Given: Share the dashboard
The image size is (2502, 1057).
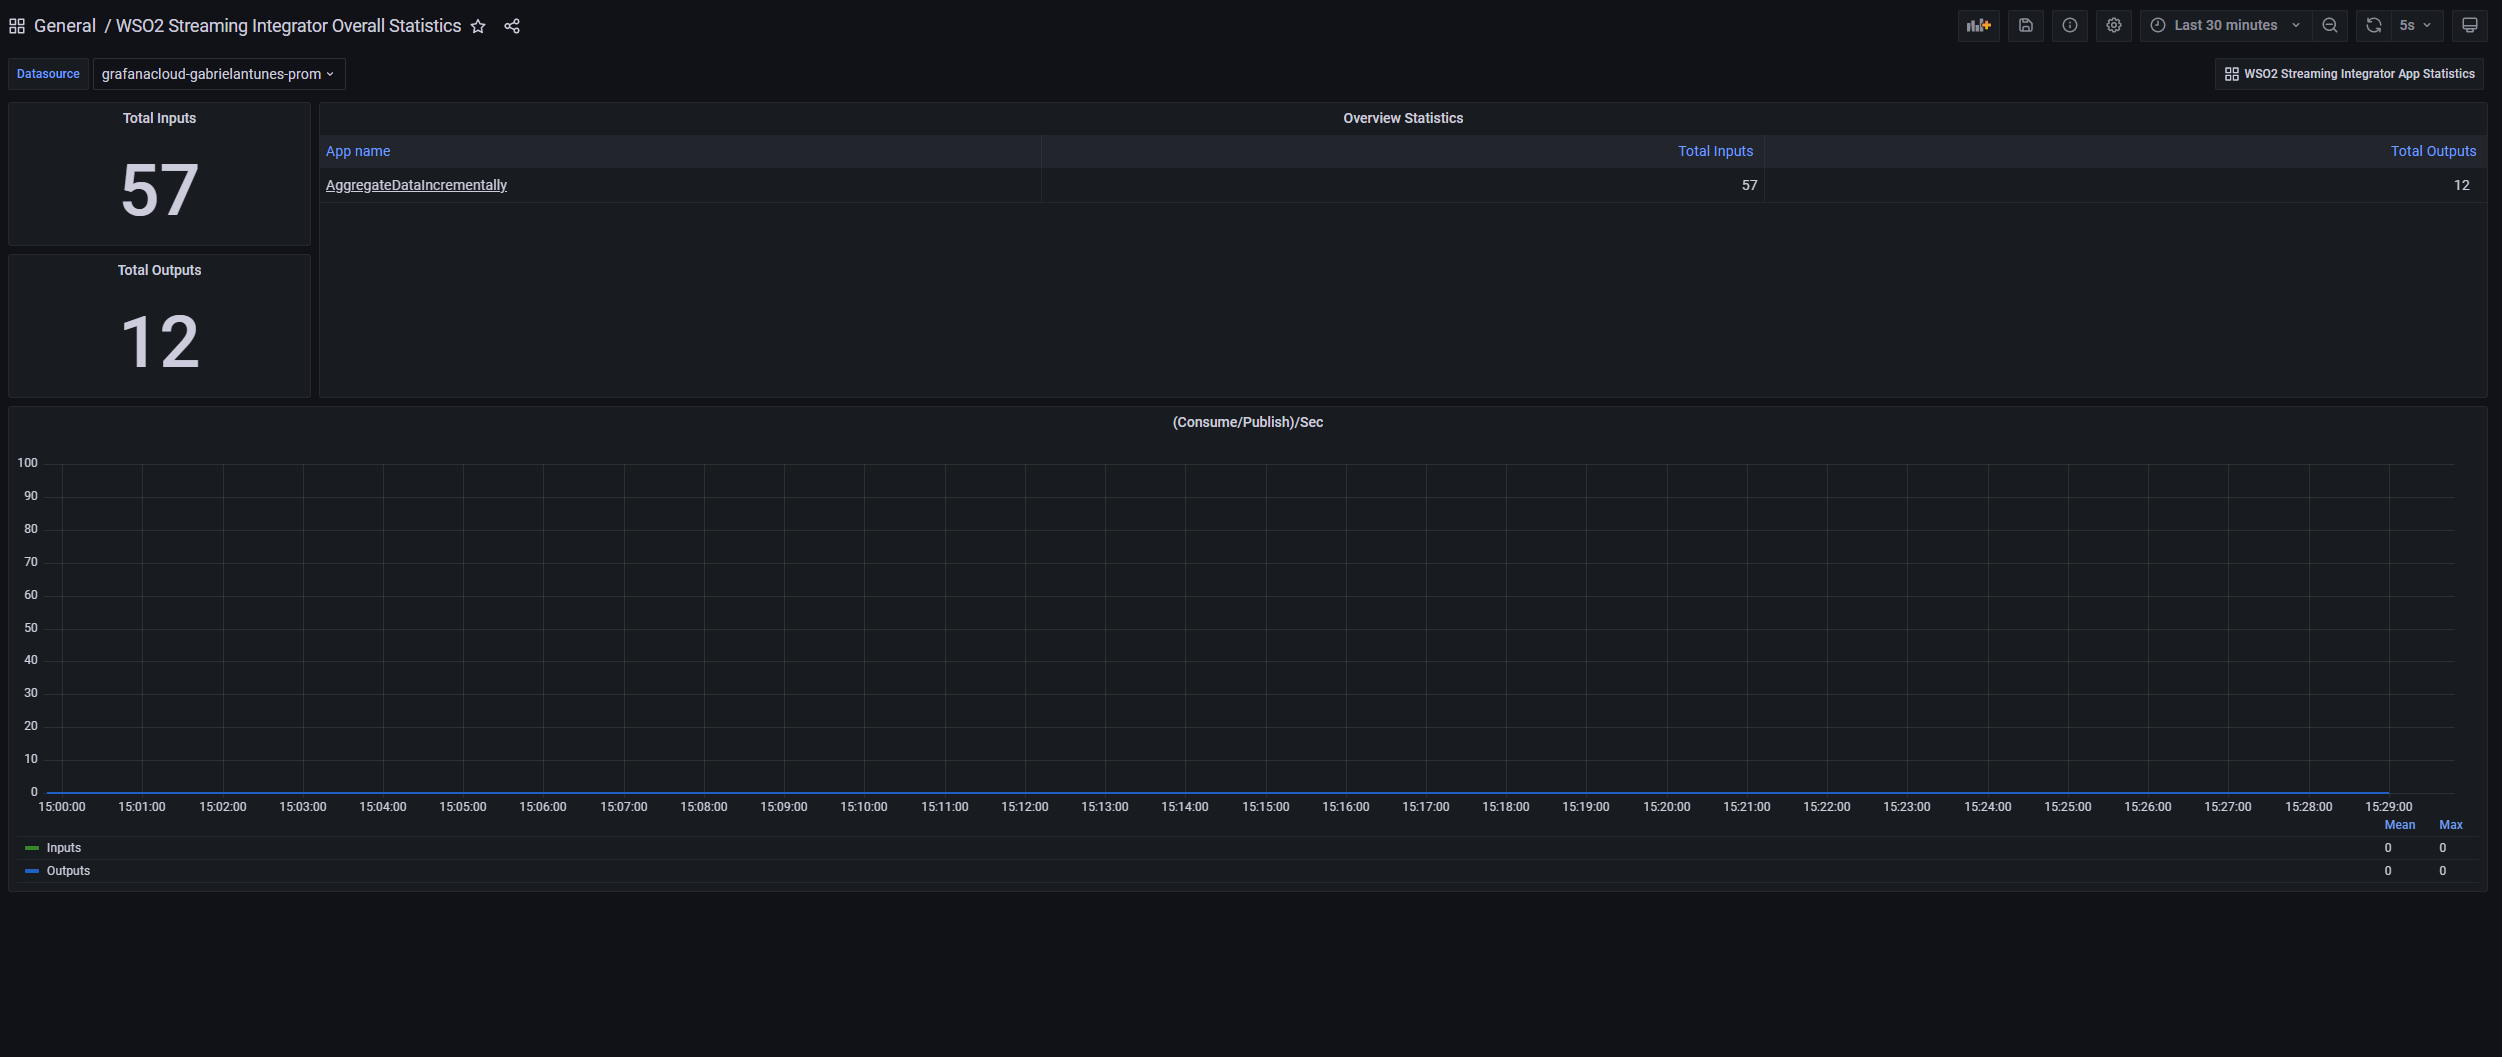Looking at the screenshot, I should click(512, 26).
